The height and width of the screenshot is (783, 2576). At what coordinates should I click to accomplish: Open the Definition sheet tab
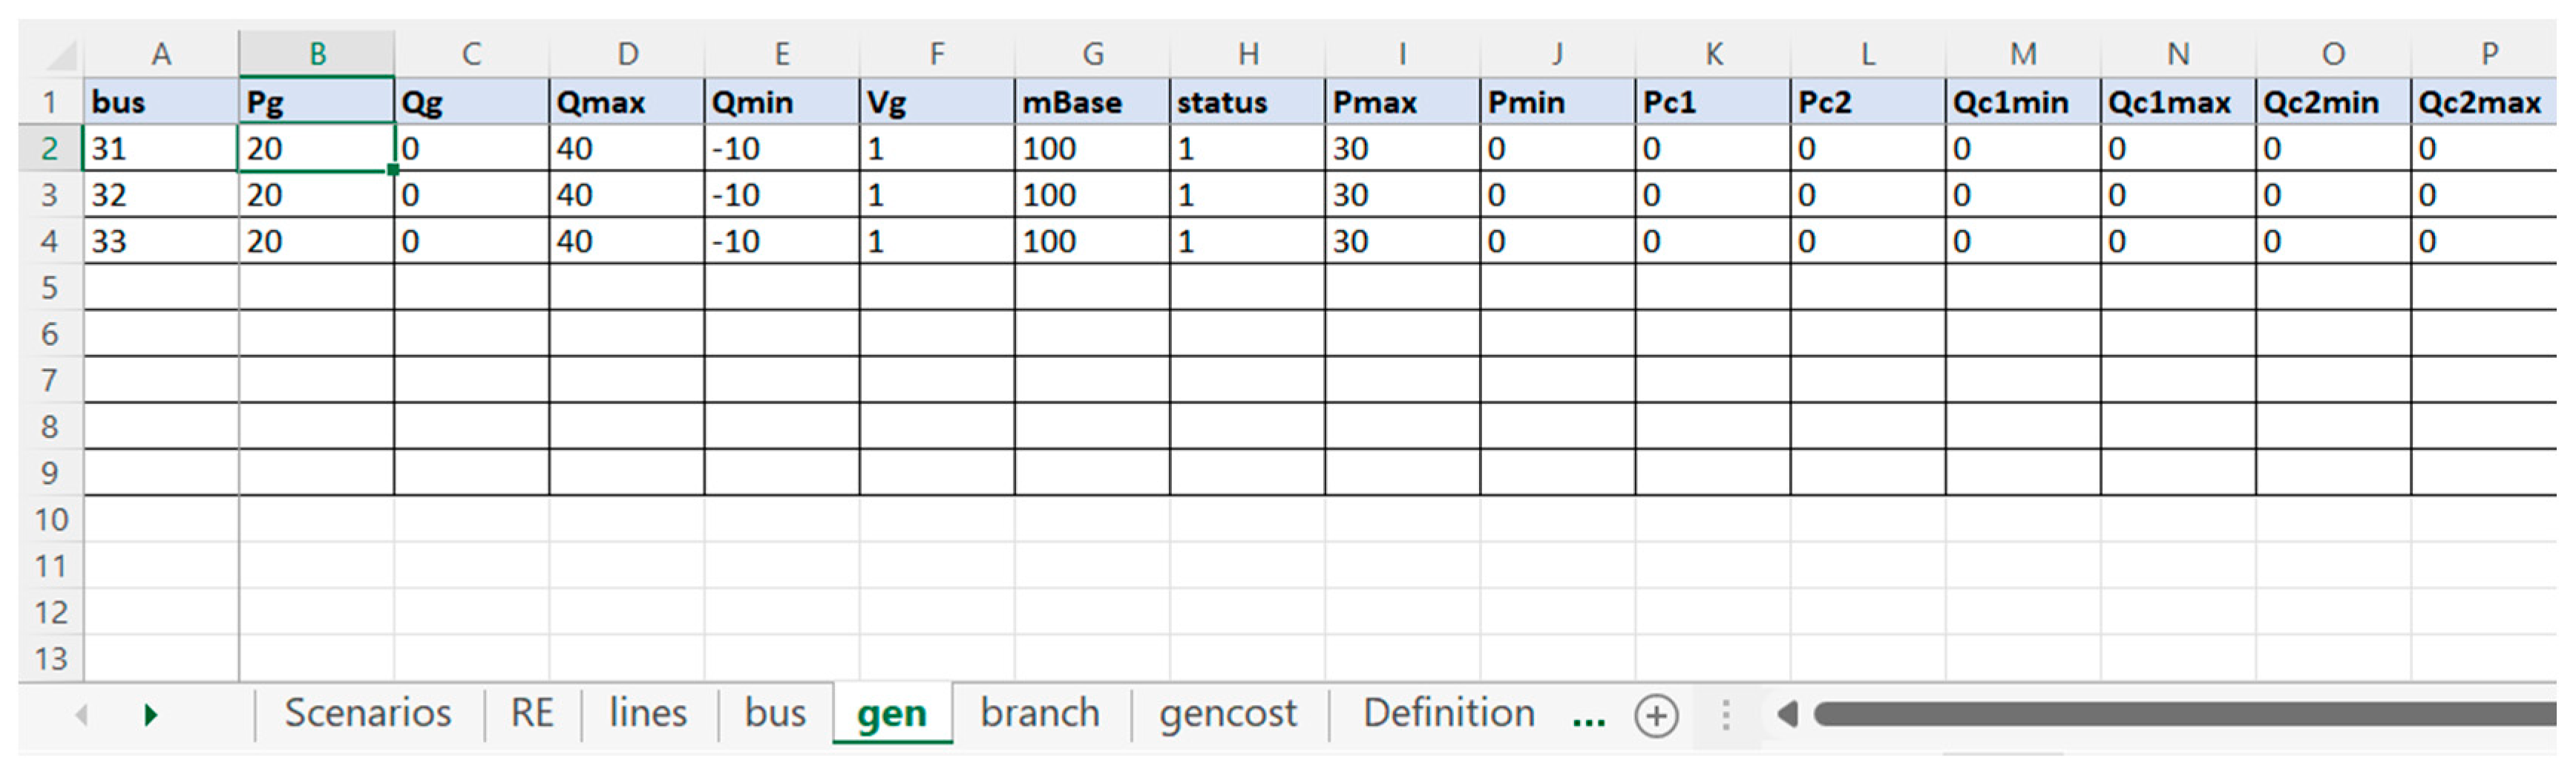click(x=1448, y=714)
